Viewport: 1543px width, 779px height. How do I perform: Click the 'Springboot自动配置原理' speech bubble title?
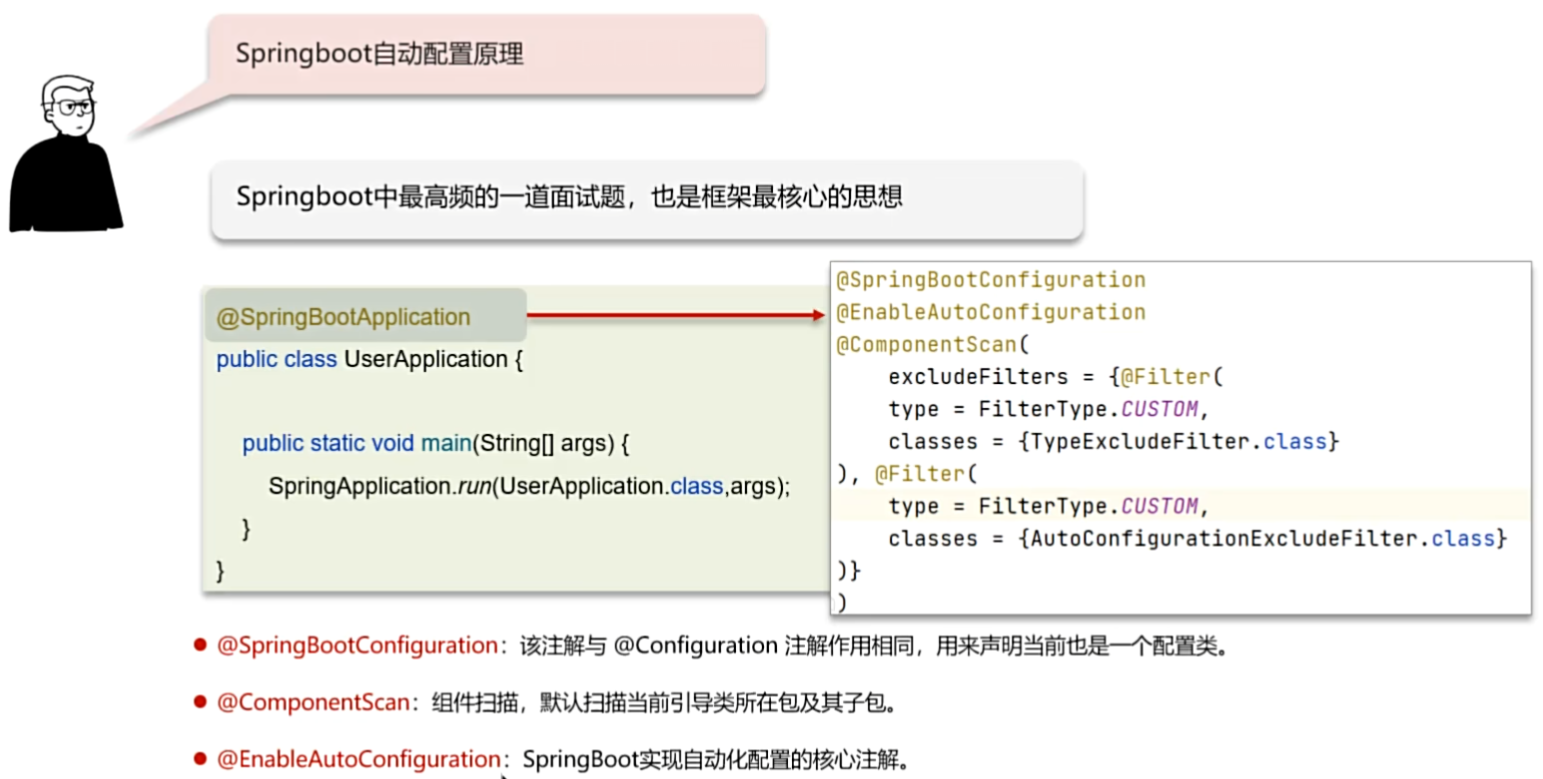tap(379, 54)
